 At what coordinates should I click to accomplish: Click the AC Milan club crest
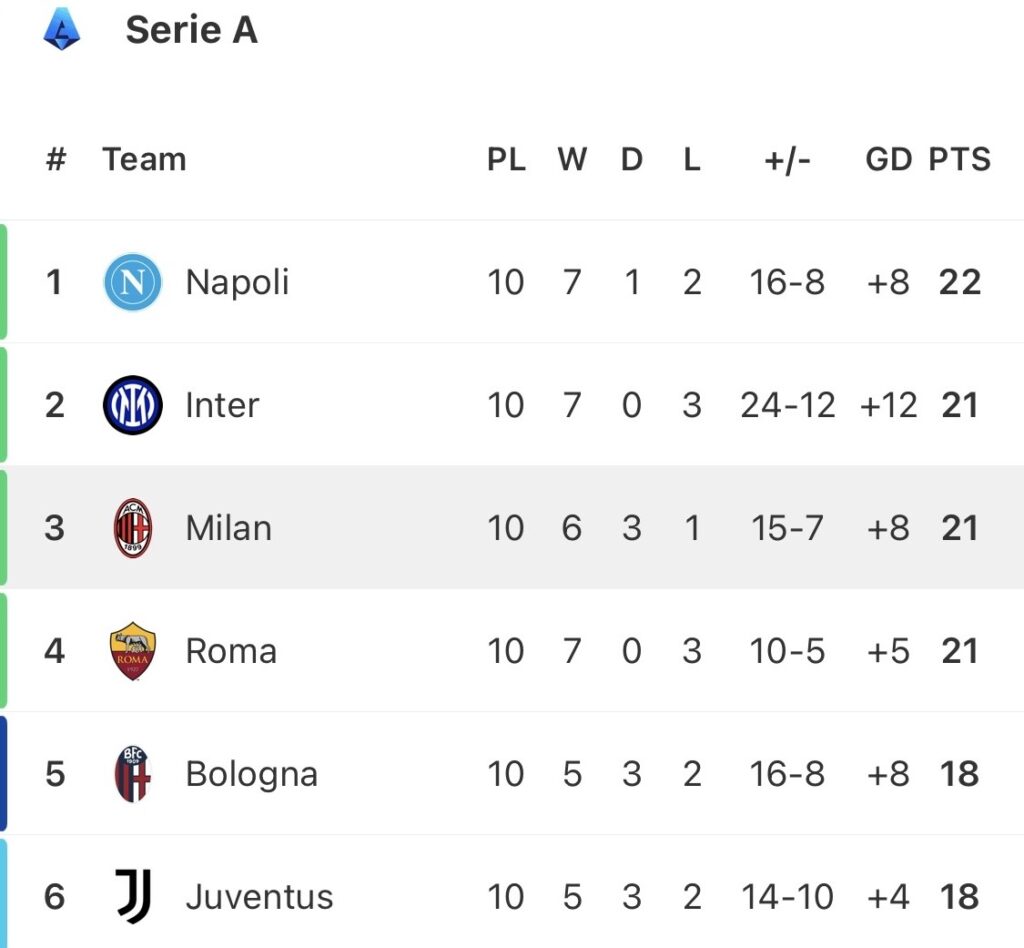pos(133,528)
